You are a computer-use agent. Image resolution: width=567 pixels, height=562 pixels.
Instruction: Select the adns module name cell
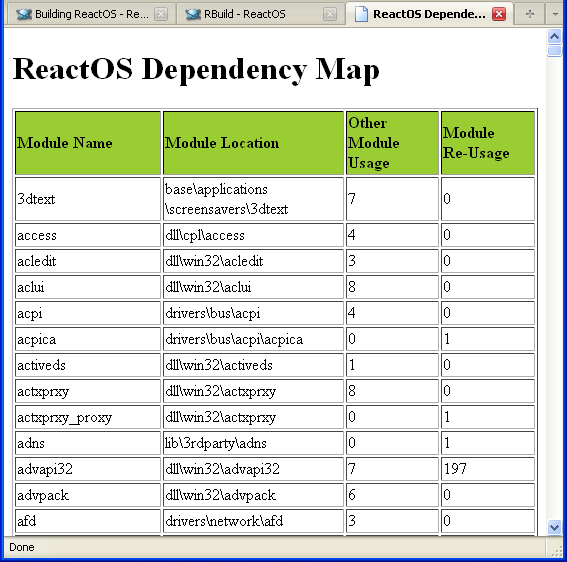tap(88, 443)
